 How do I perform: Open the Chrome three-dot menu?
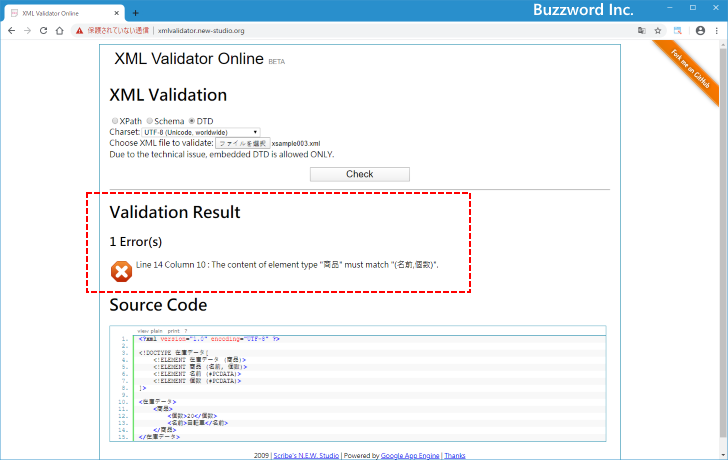pos(716,31)
